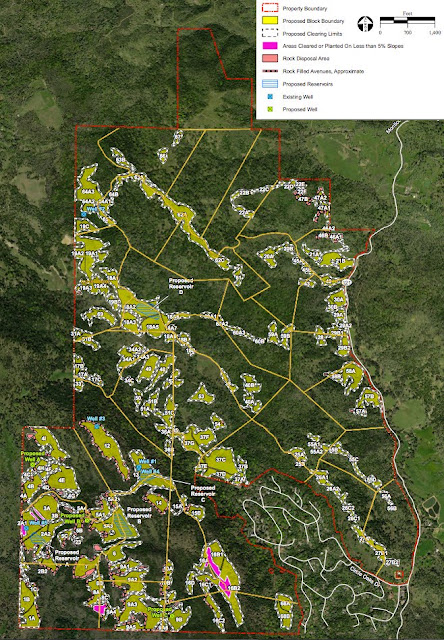Click the block label '9B'

click(178, 619)
